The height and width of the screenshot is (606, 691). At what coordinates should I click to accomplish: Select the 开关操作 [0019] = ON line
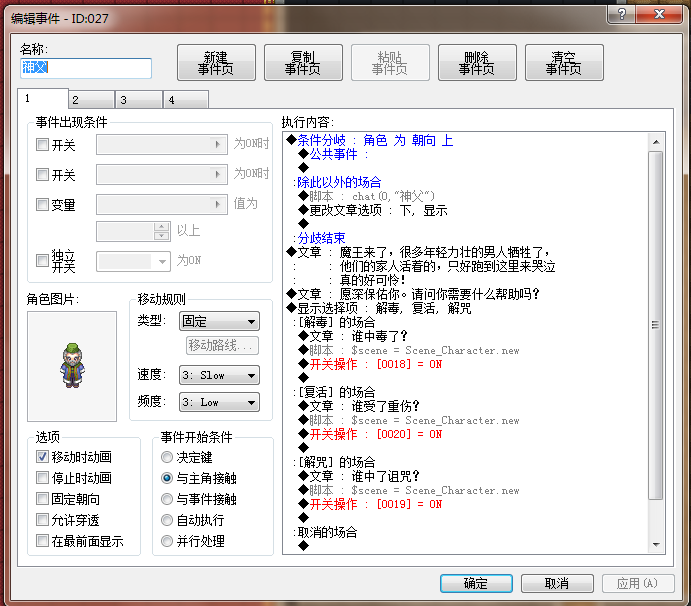(x=370, y=504)
